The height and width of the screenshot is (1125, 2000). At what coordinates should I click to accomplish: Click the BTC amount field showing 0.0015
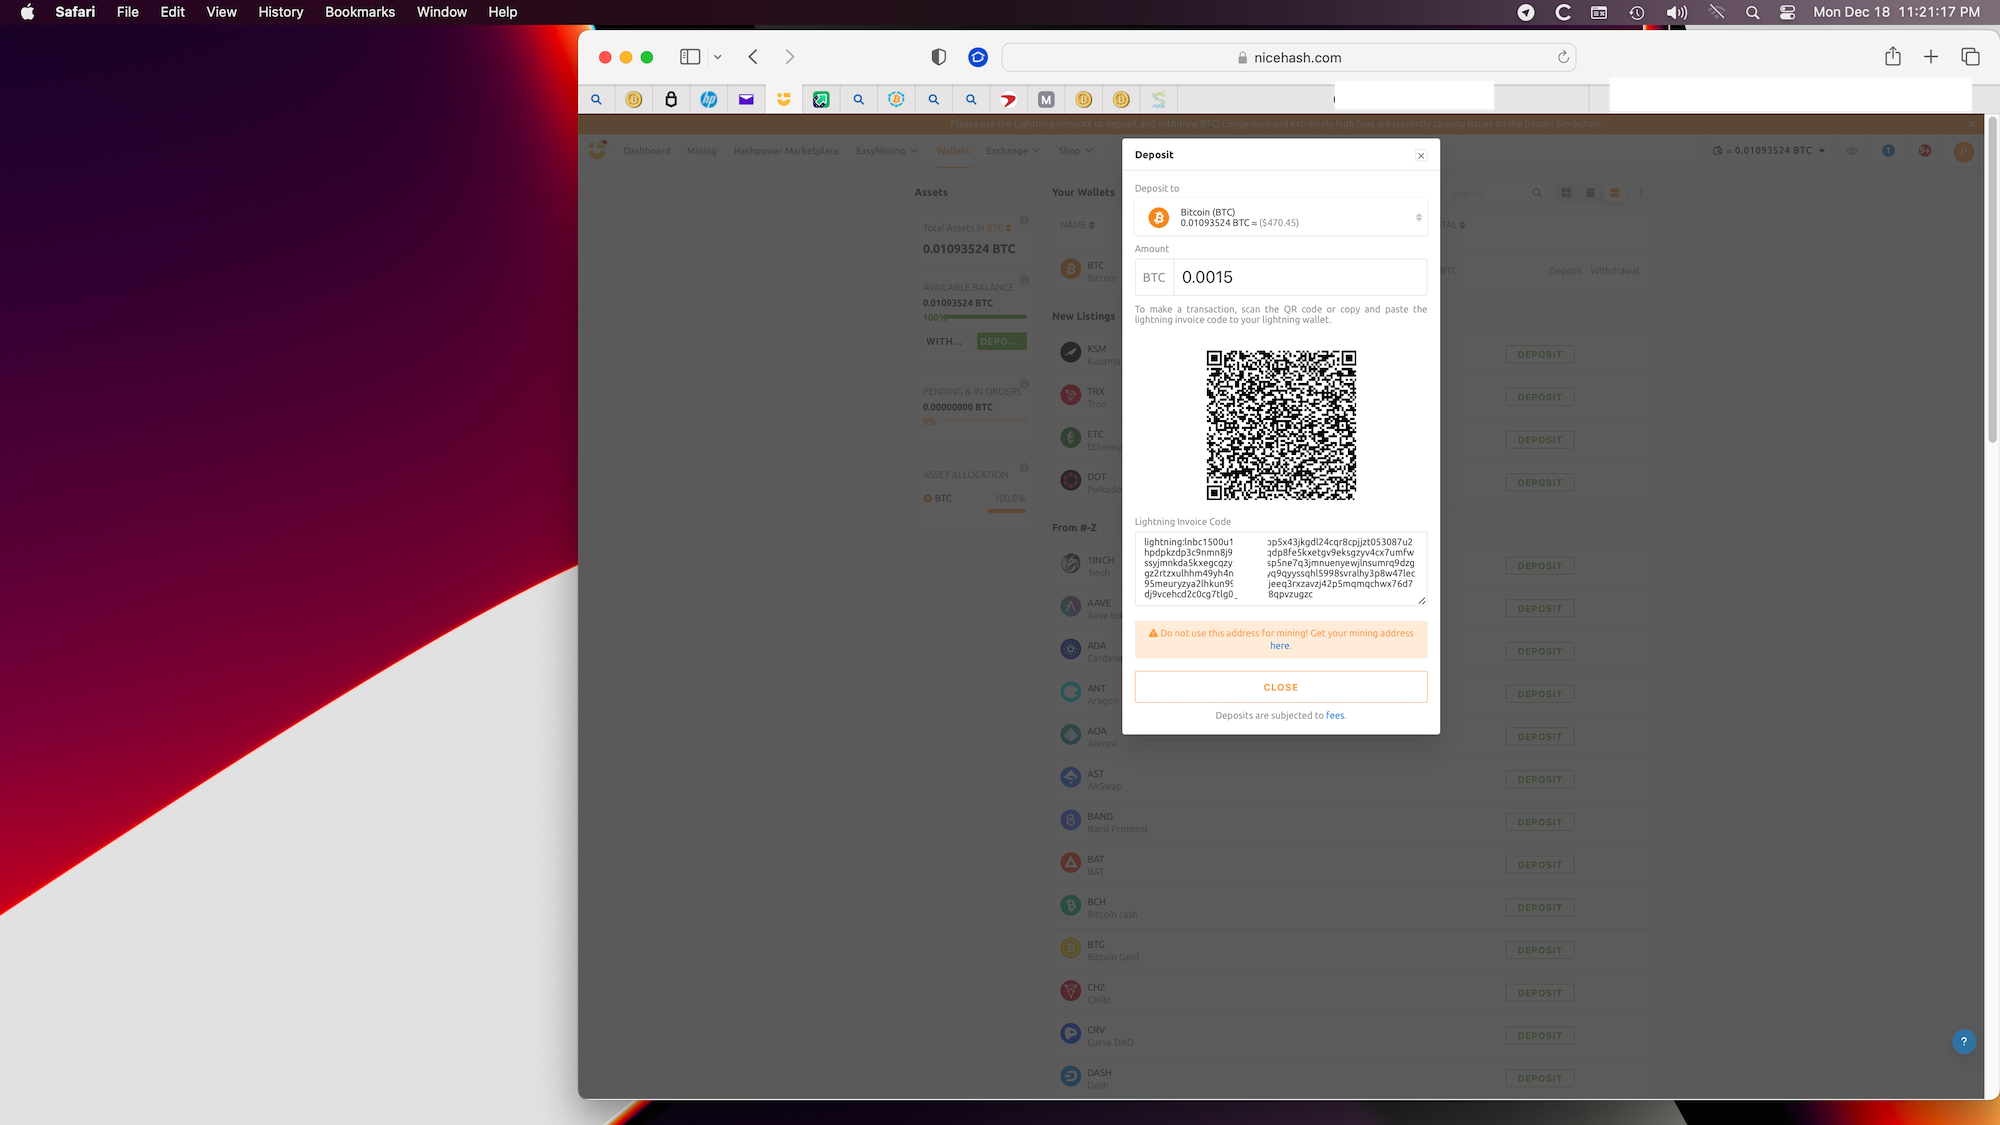[x=1300, y=277]
